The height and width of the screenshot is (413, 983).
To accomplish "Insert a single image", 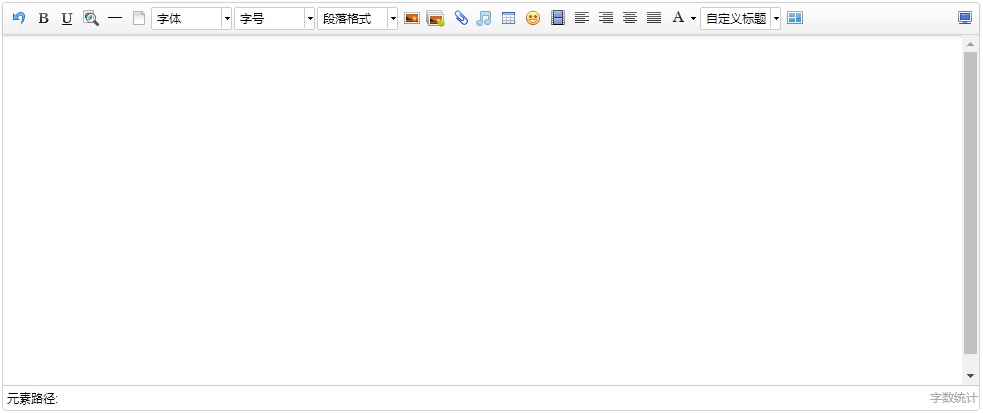I will (x=411, y=18).
